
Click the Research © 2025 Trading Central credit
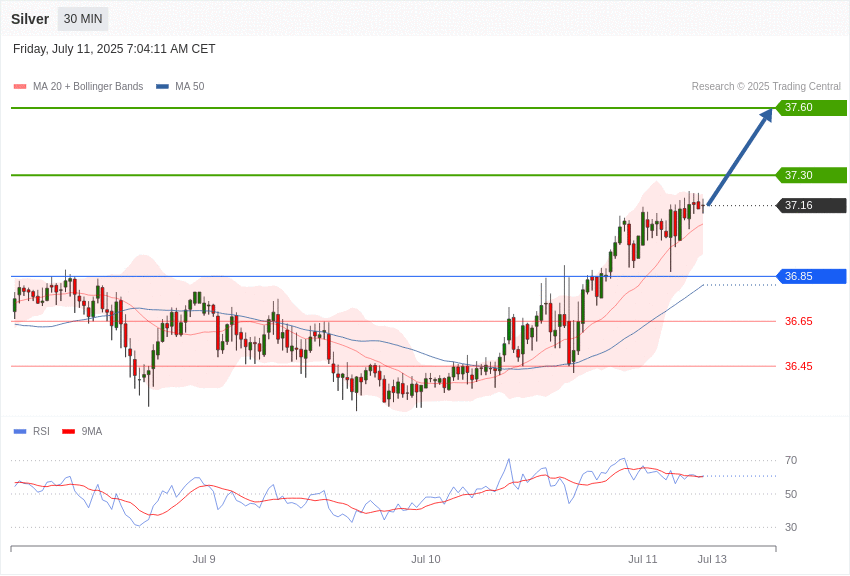coord(766,86)
